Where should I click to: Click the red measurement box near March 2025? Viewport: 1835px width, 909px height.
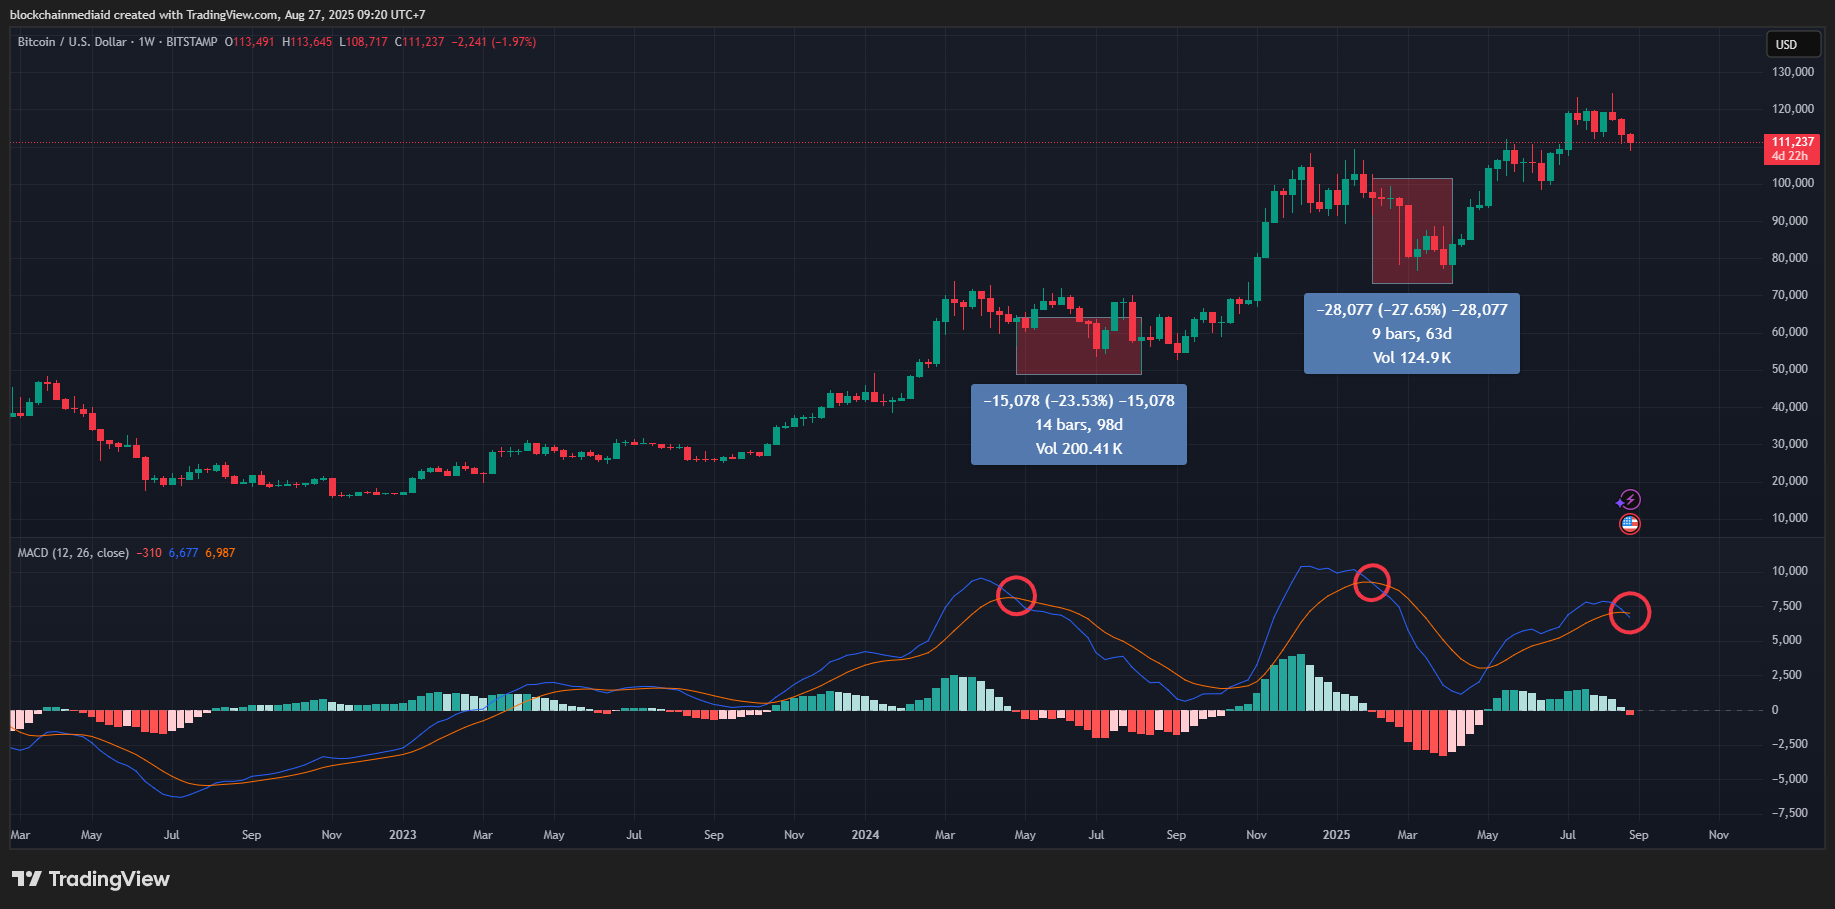(1412, 231)
